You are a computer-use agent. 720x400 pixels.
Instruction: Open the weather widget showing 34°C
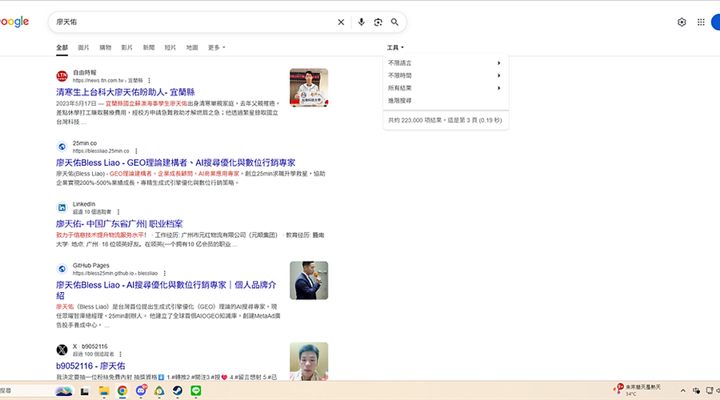[x=637, y=390]
